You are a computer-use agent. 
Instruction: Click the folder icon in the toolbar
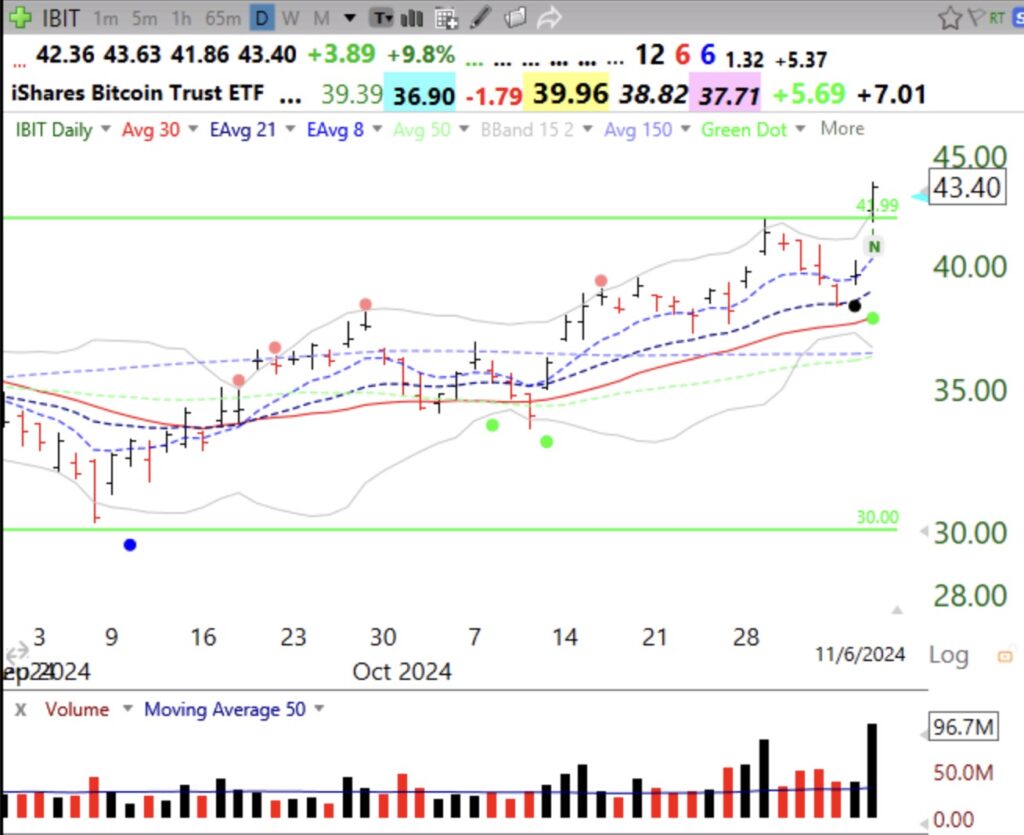coord(515,18)
